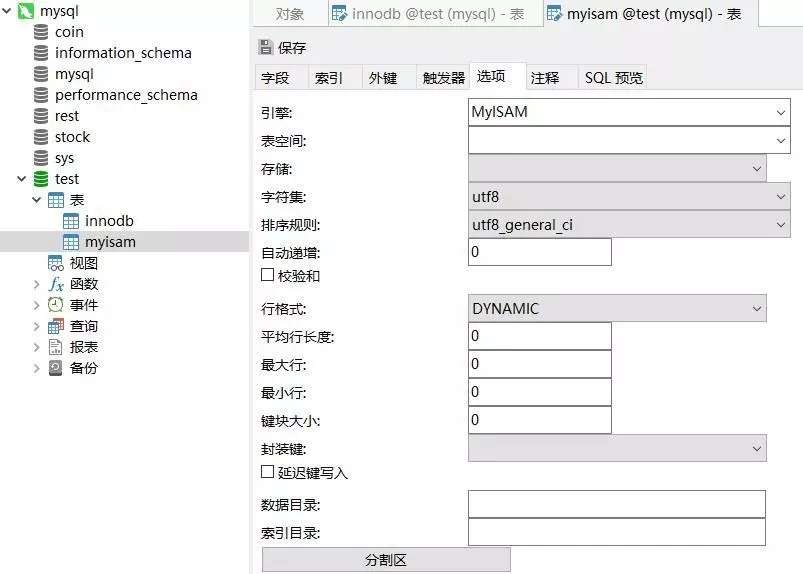Enable the 延迟键写入 checkbox
803x574 pixels.
pyautogui.click(x=267, y=472)
